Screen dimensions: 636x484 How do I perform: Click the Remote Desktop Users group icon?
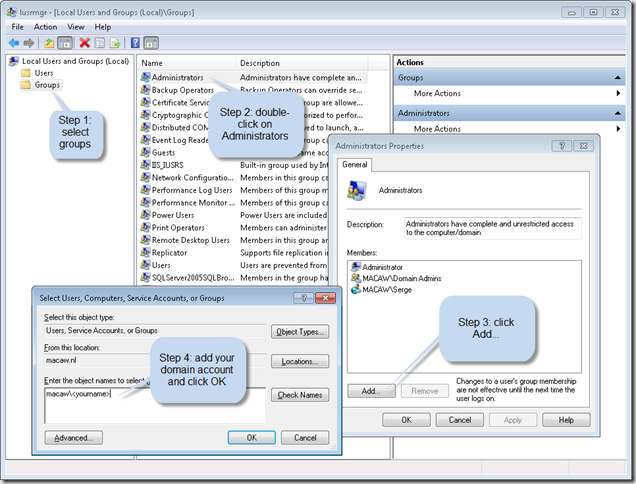point(145,240)
